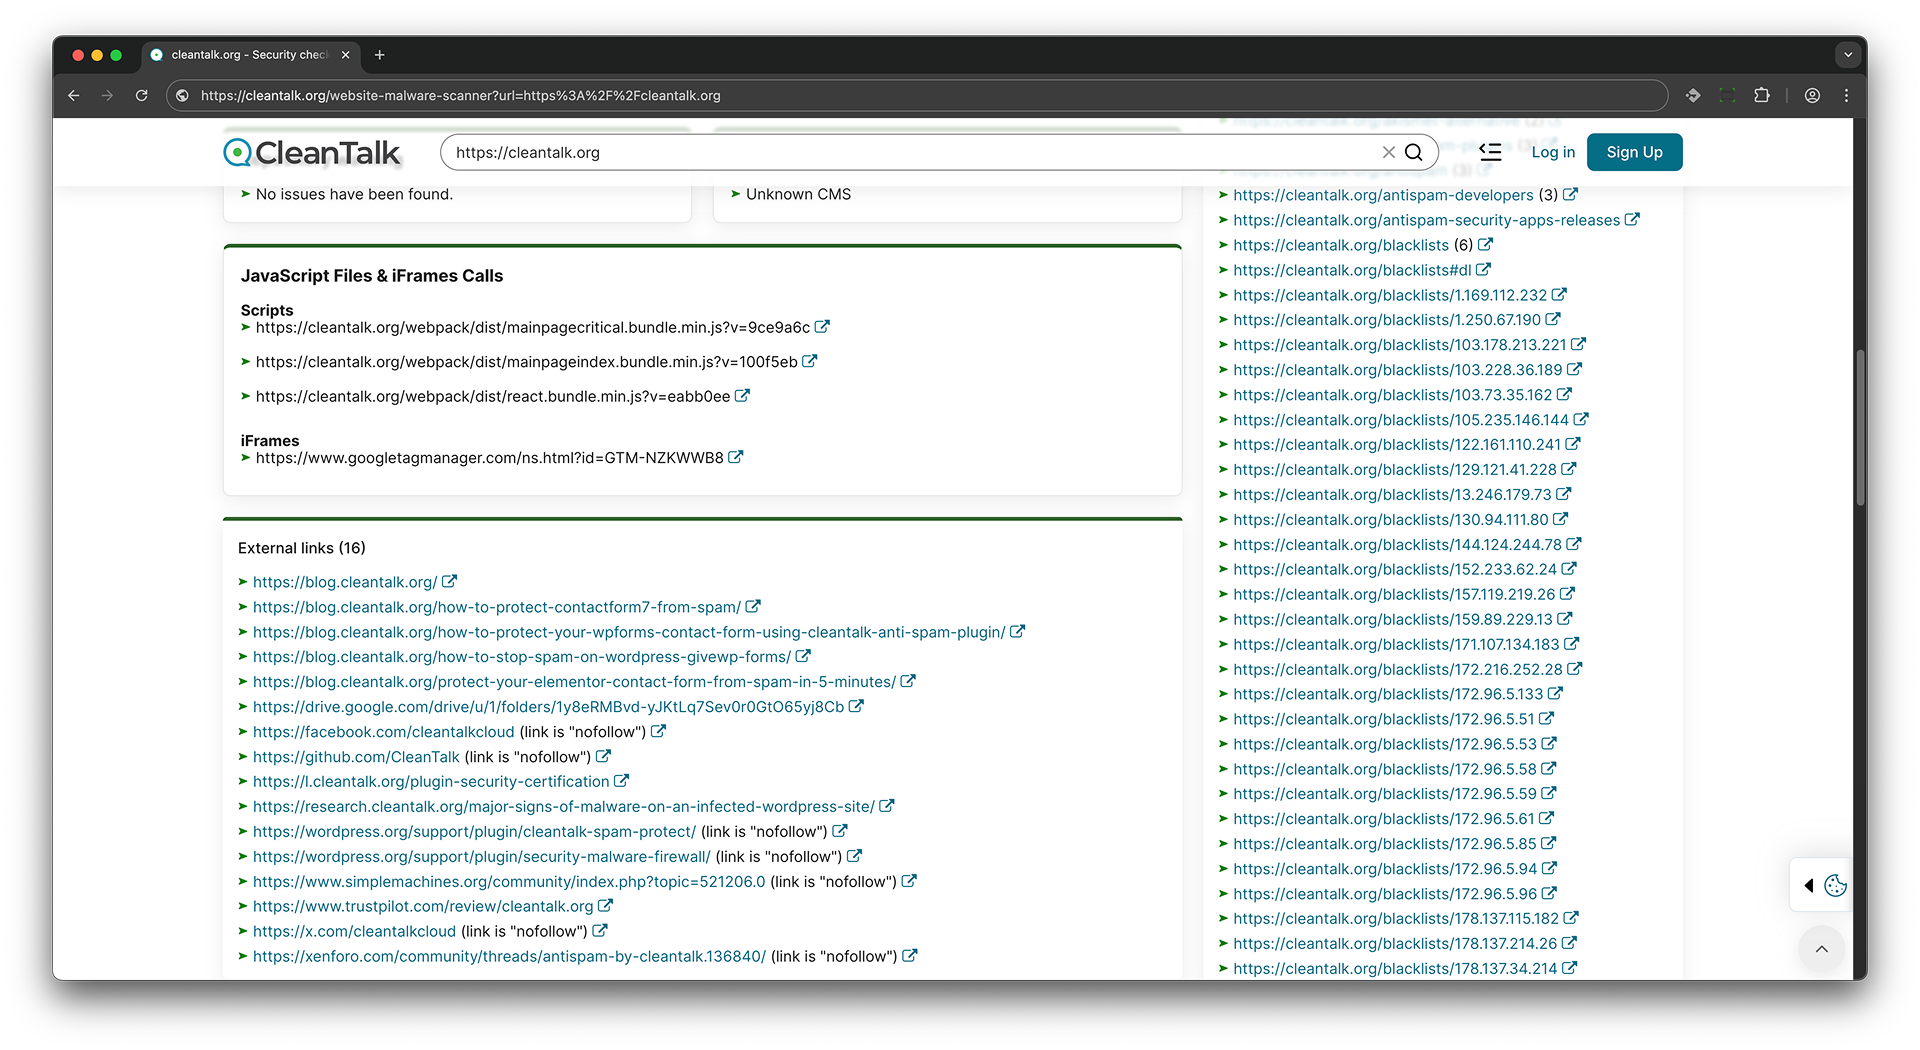Open wordpress.org cleantalk-spam-protect support link
Image resolution: width=1920 pixels, height=1050 pixels.
tap(474, 831)
